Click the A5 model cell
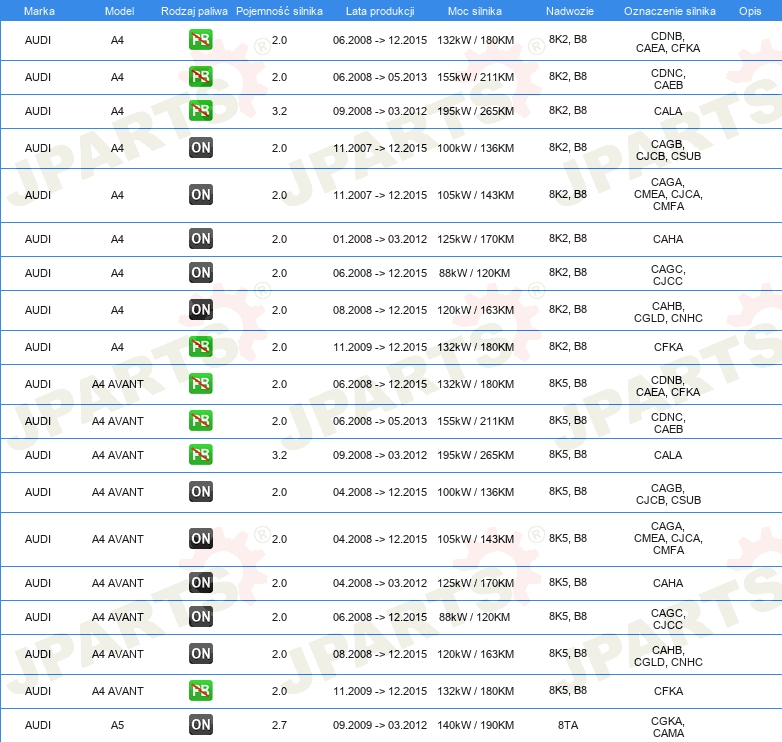 pyautogui.click(x=117, y=725)
